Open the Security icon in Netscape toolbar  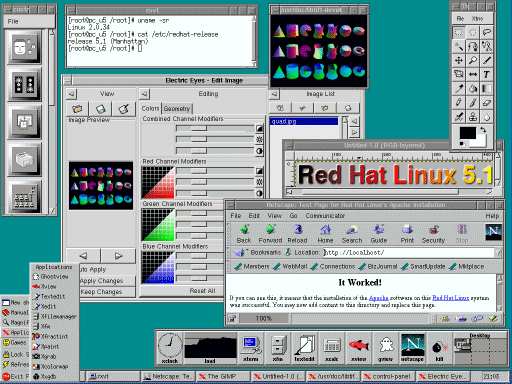(433, 233)
